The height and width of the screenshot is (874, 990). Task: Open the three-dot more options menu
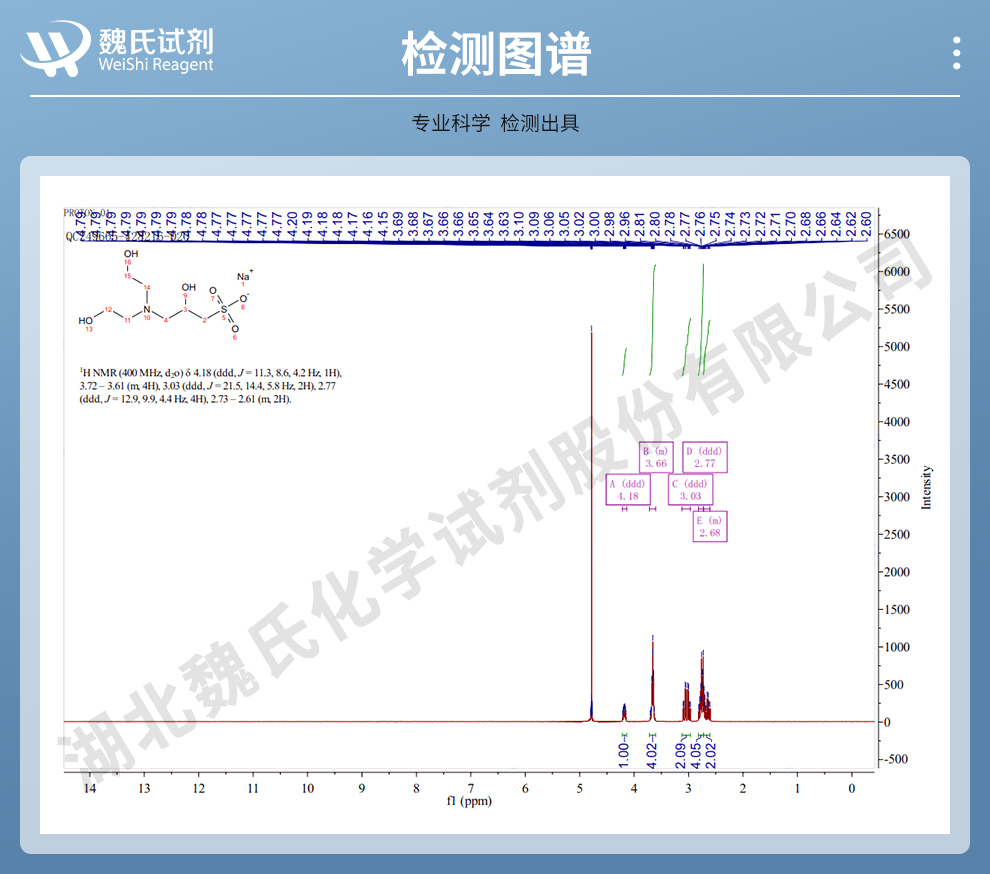click(957, 53)
